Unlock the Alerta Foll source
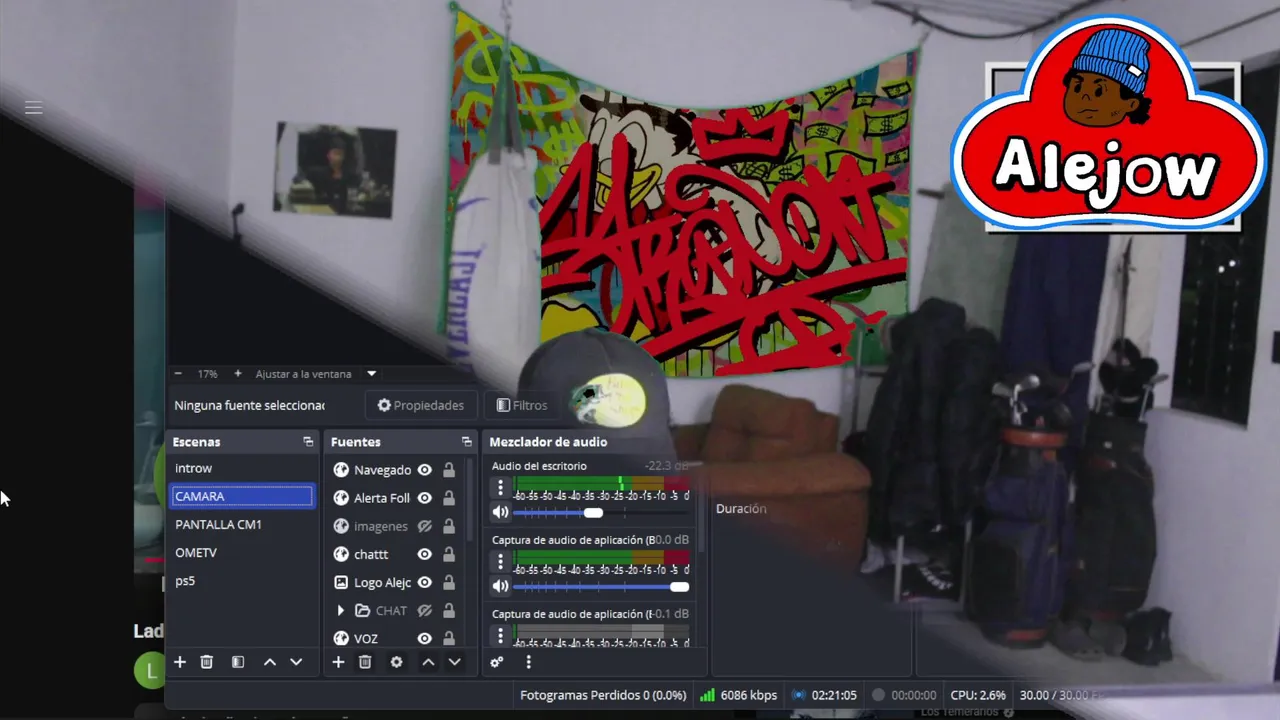Image resolution: width=1280 pixels, height=720 pixels. click(x=449, y=498)
